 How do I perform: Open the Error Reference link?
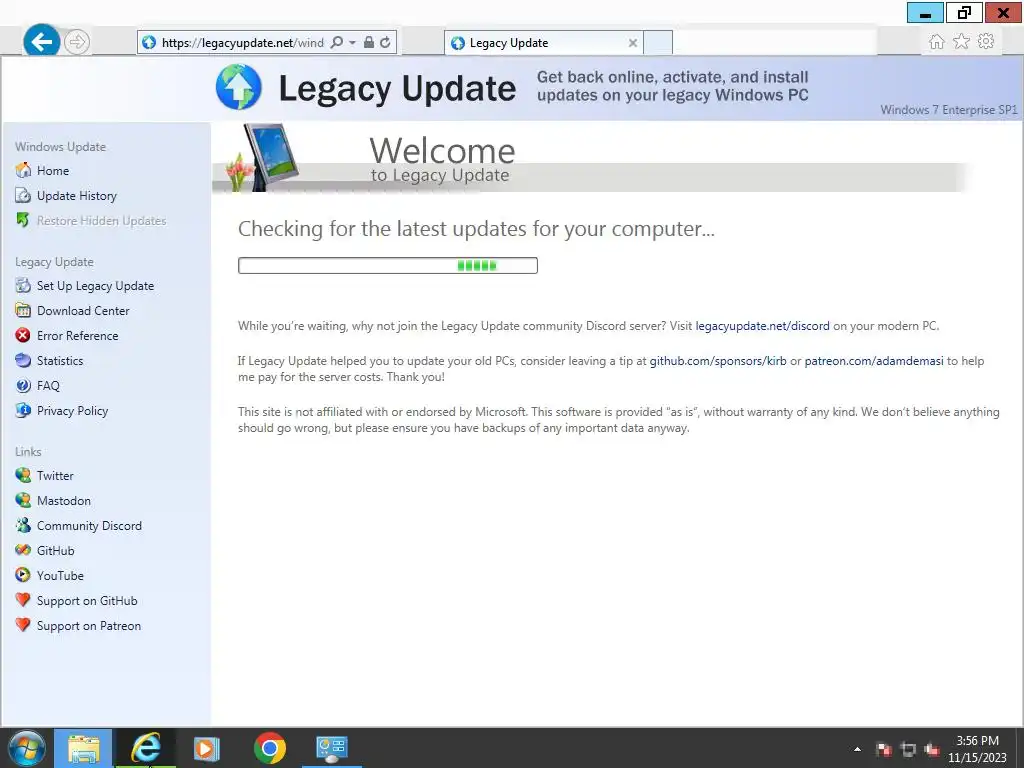[78, 336]
